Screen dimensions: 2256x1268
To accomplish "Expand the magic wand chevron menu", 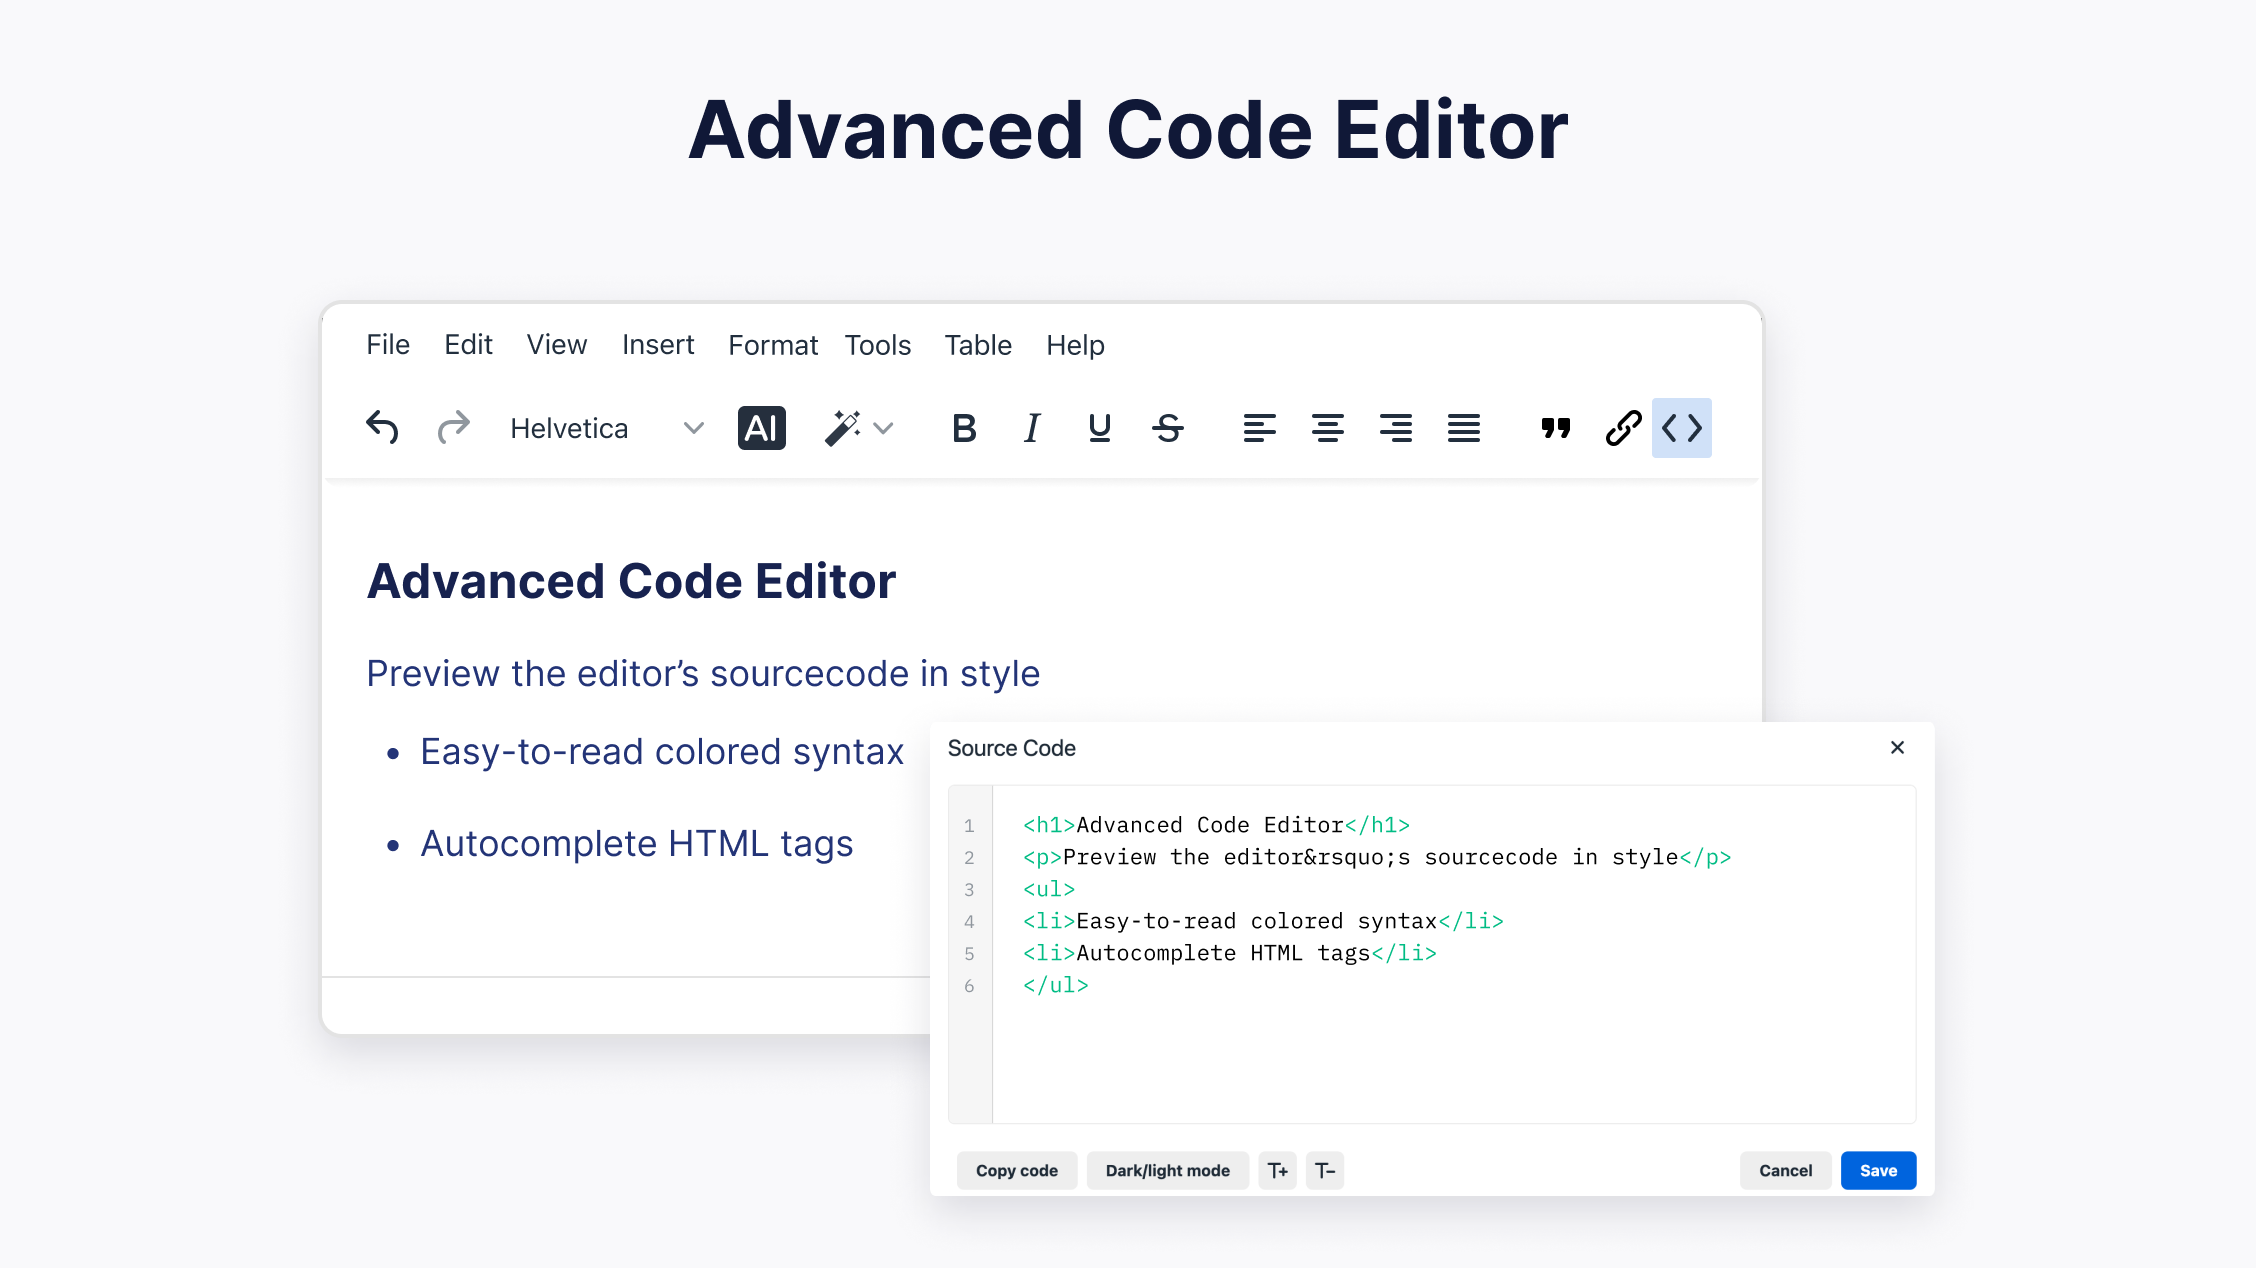I will tap(883, 428).
